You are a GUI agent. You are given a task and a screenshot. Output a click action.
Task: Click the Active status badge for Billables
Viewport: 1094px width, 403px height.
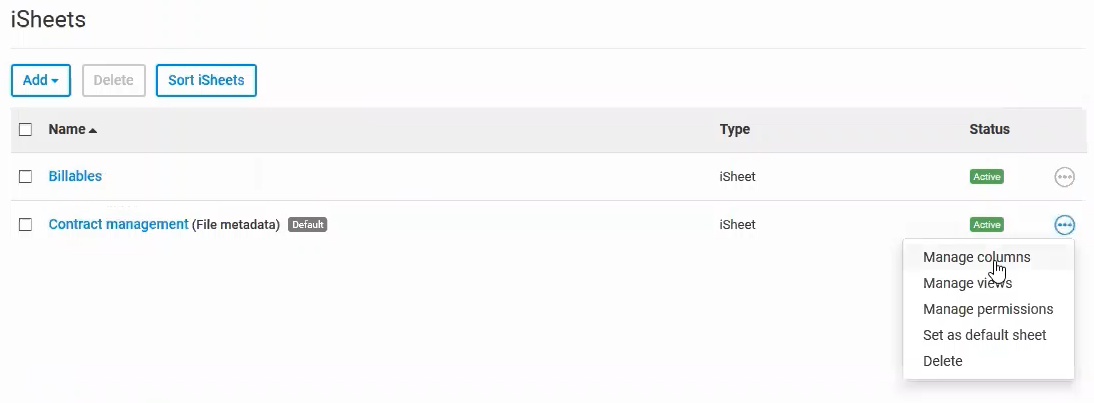point(986,177)
